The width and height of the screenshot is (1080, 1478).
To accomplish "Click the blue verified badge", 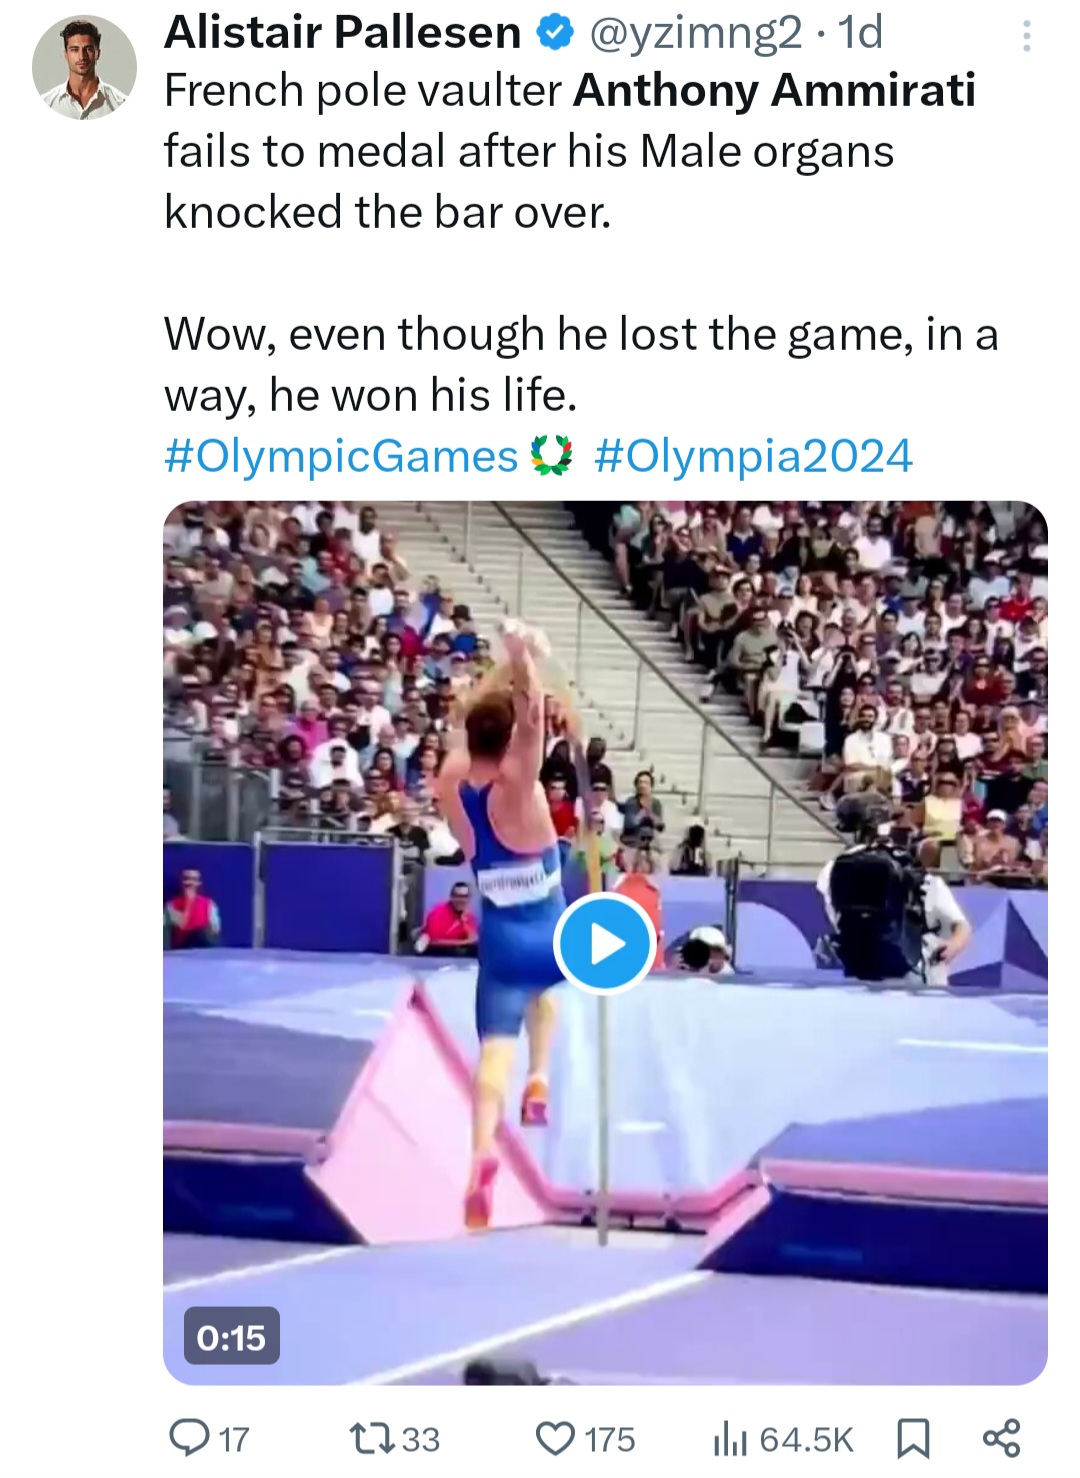I will pyautogui.click(x=553, y=34).
